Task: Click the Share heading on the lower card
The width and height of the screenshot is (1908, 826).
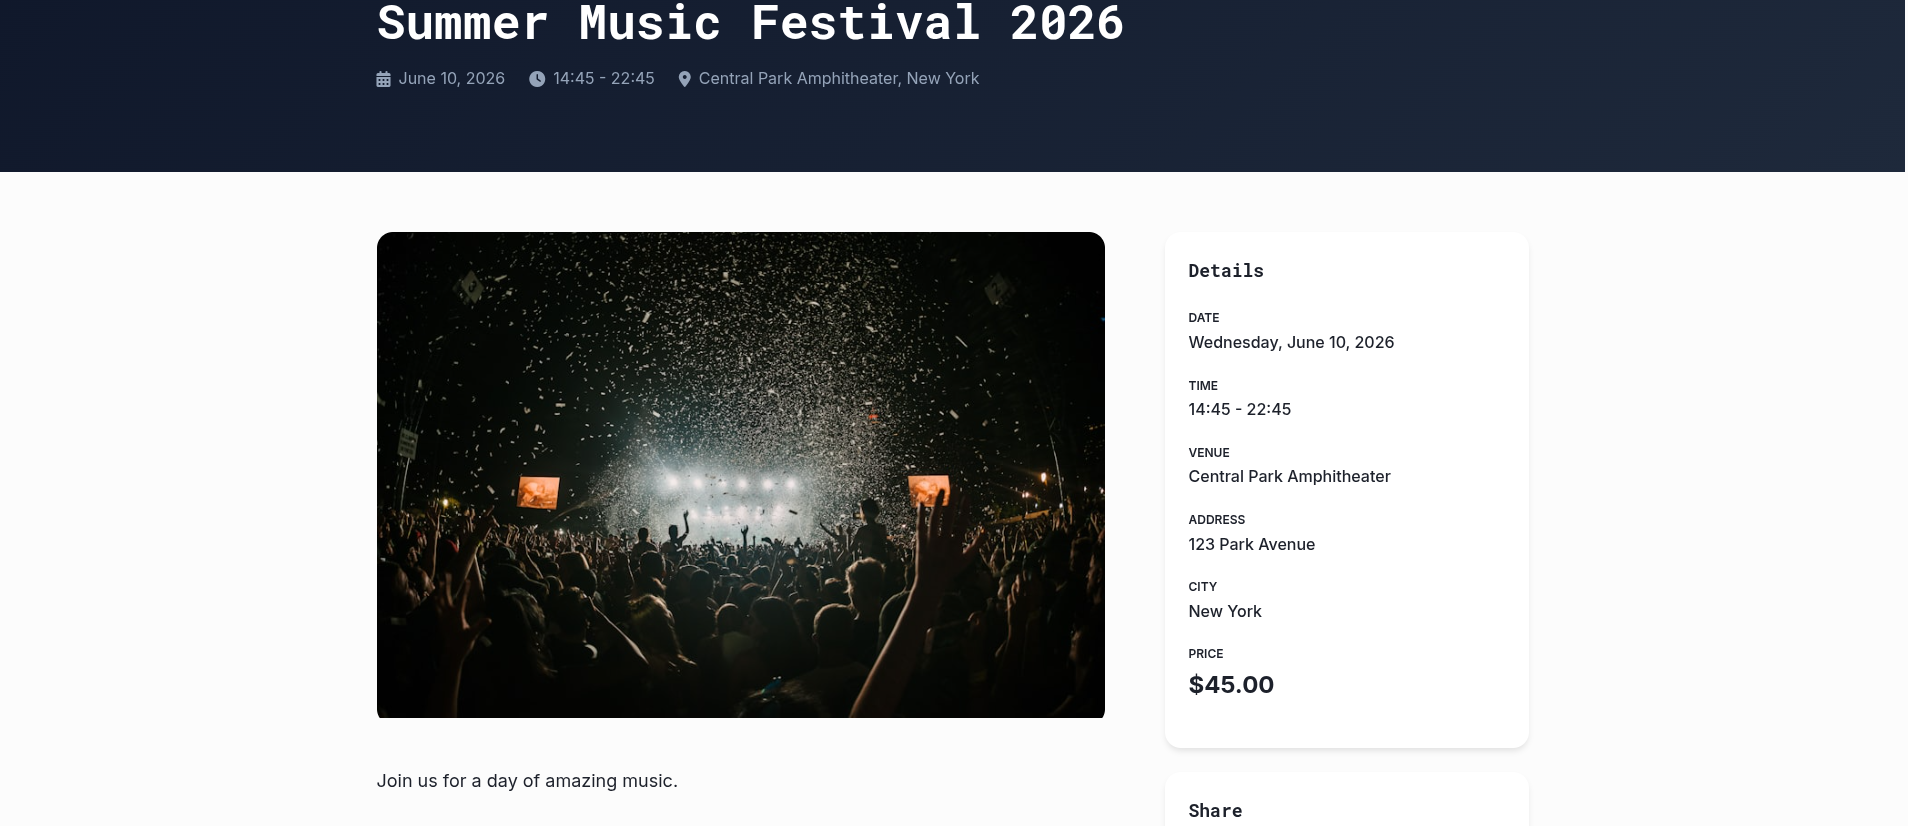Action: click(x=1215, y=810)
